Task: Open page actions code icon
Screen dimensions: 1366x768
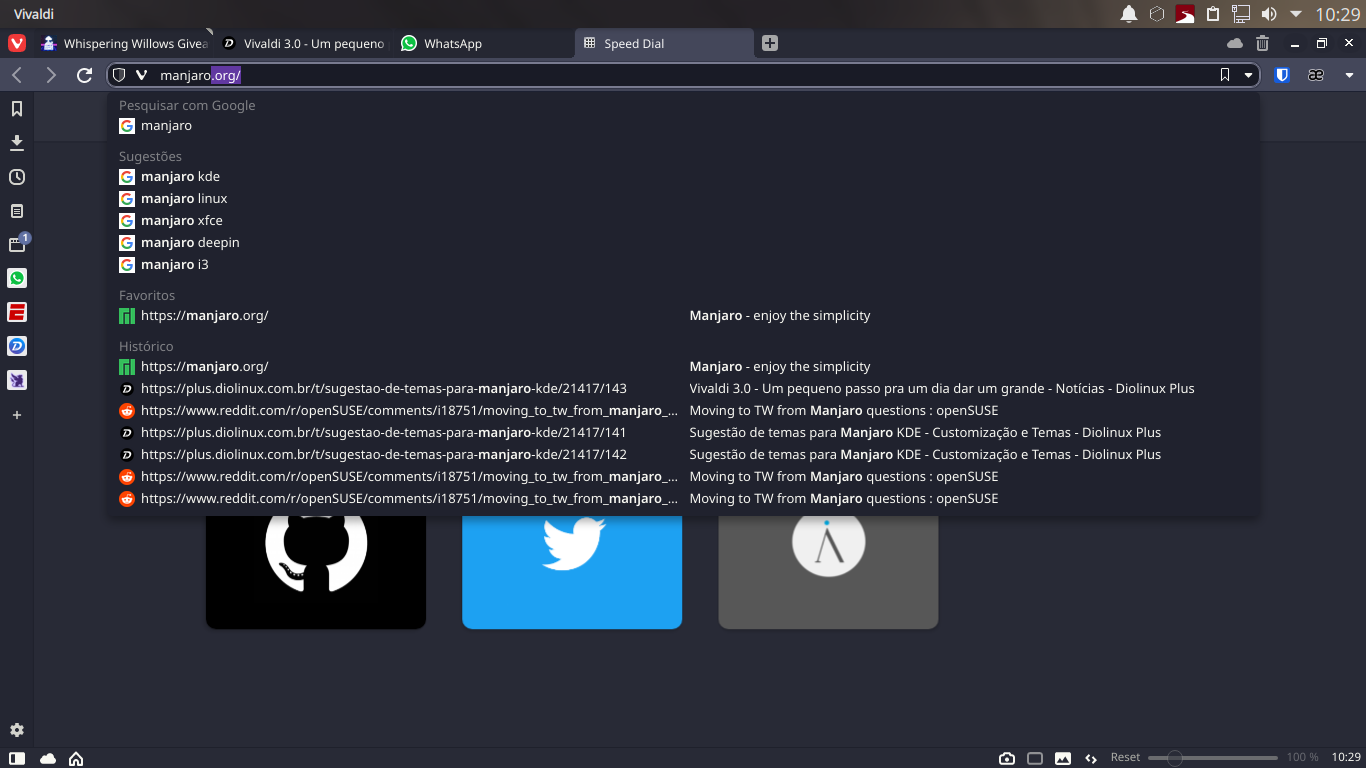Action: (x=1091, y=758)
